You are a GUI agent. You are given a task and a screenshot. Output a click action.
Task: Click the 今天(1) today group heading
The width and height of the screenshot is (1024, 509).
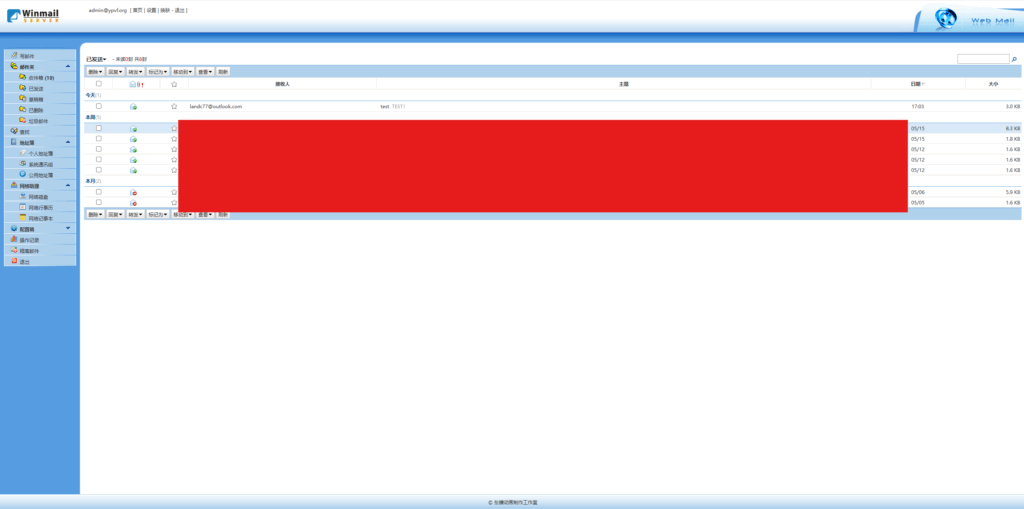point(93,95)
